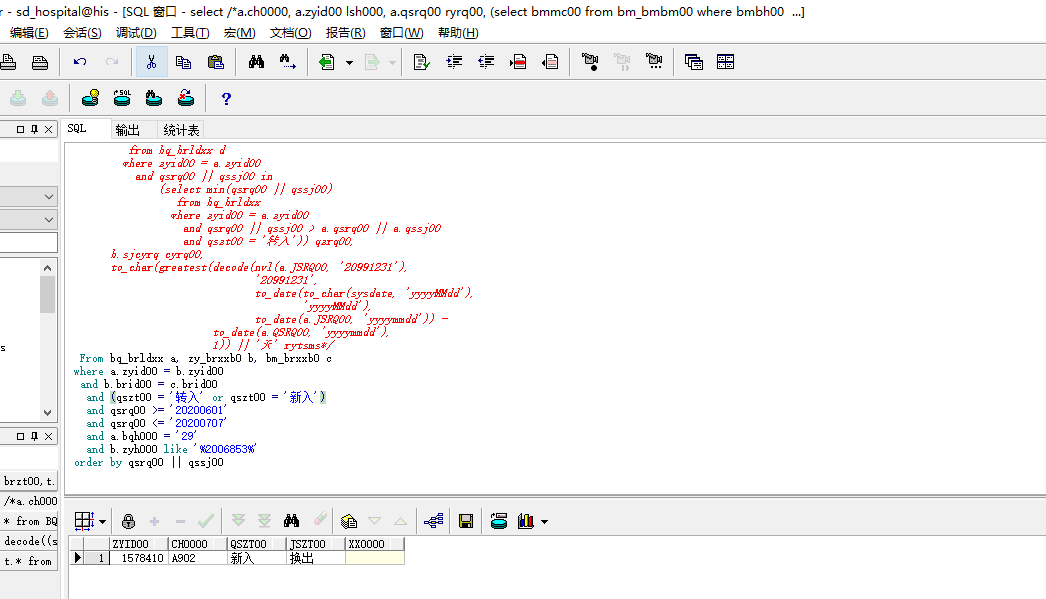Click the Find Next binoculars-arrow icon
Screen dimensions: 1046x599
pos(288,62)
